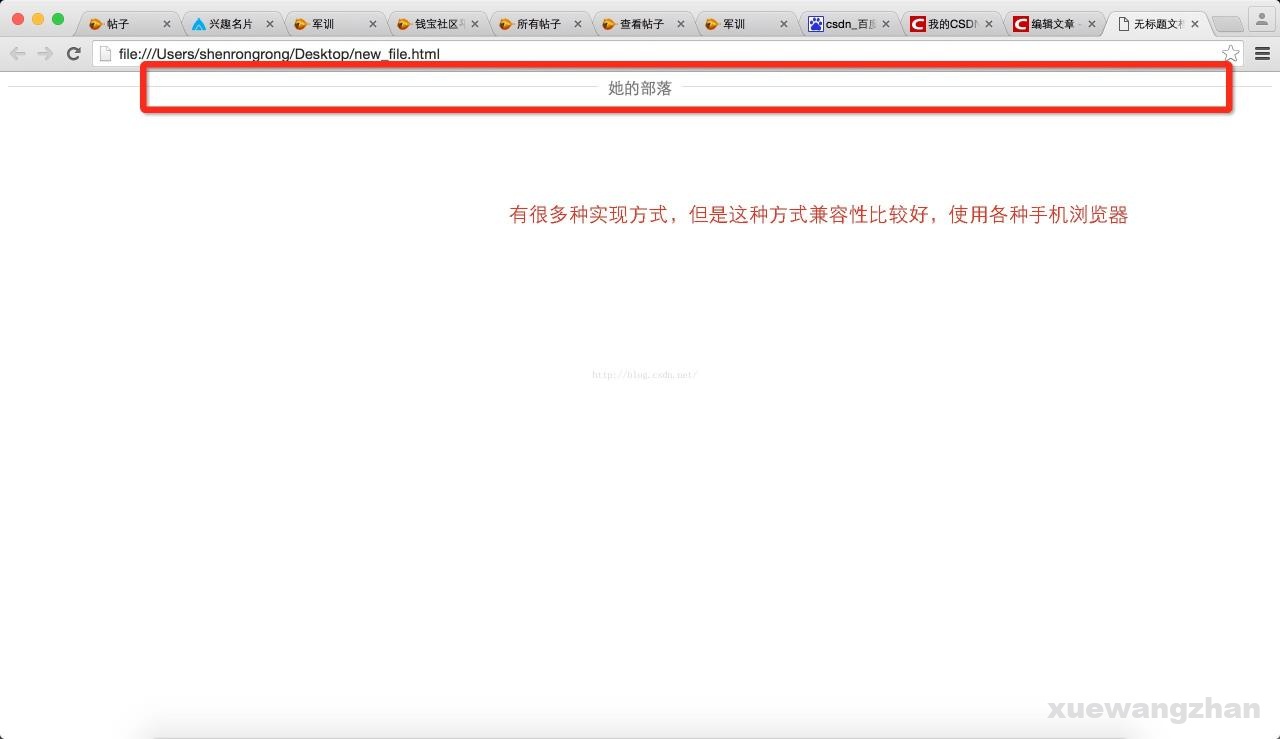The width and height of the screenshot is (1280, 739).
Task: Close the 钱宝社区 tab
Action: pos(474,24)
